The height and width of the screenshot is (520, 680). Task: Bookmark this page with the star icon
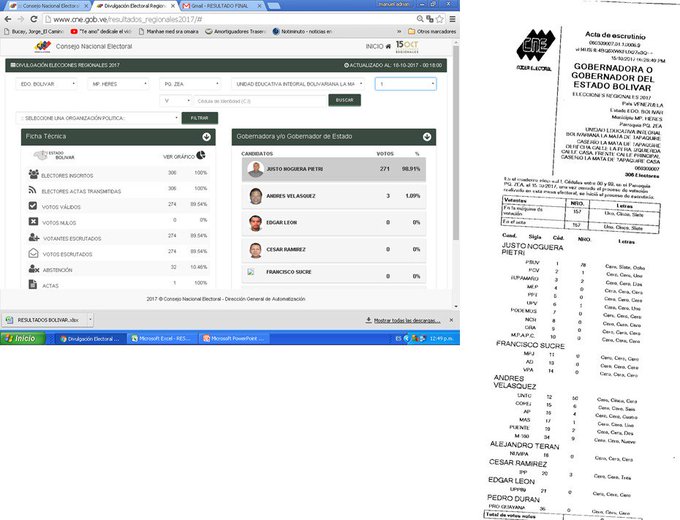[440, 19]
